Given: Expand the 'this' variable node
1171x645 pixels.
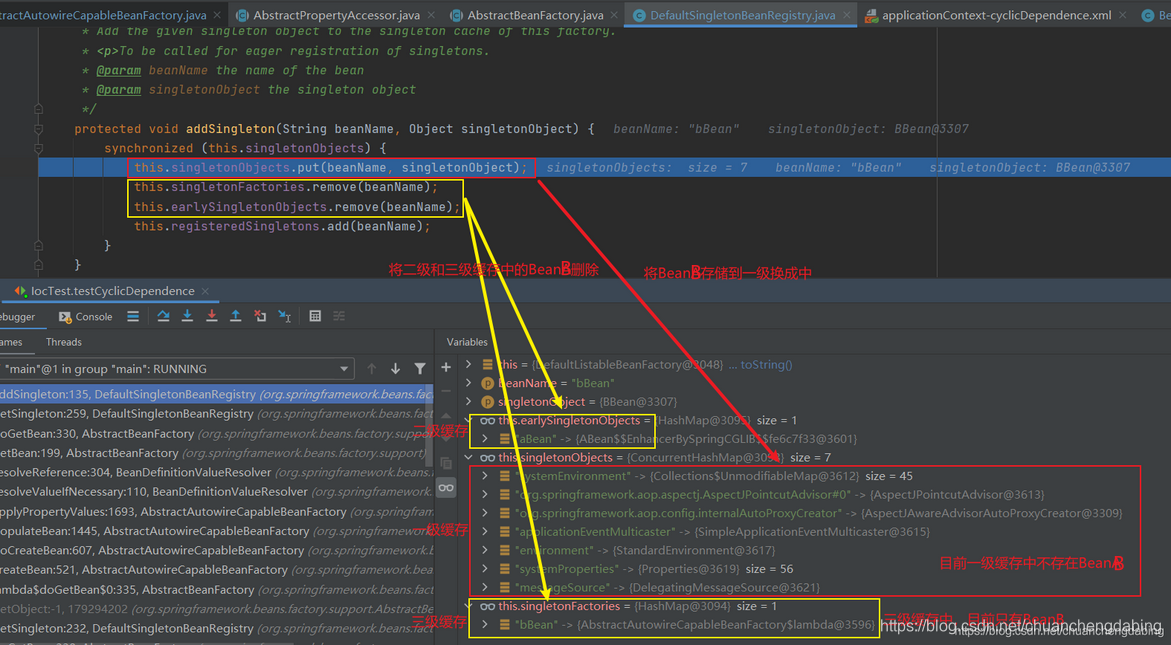Looking at the screenshot, I should (468, 364).
